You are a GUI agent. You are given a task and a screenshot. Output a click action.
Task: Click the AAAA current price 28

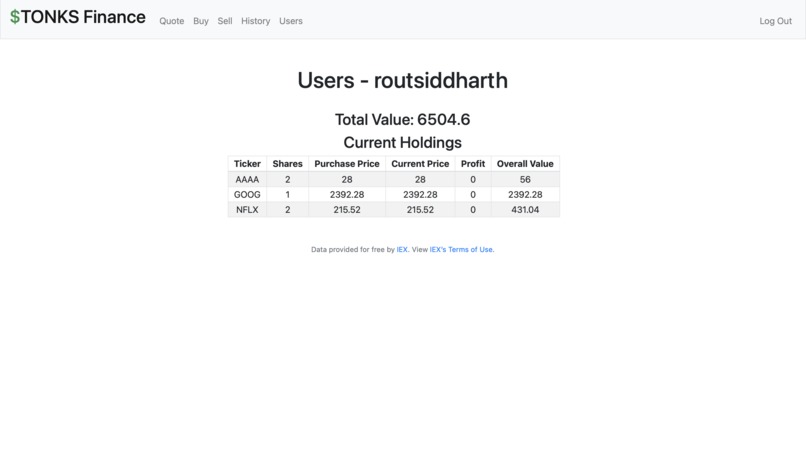[x=420, y=179]
